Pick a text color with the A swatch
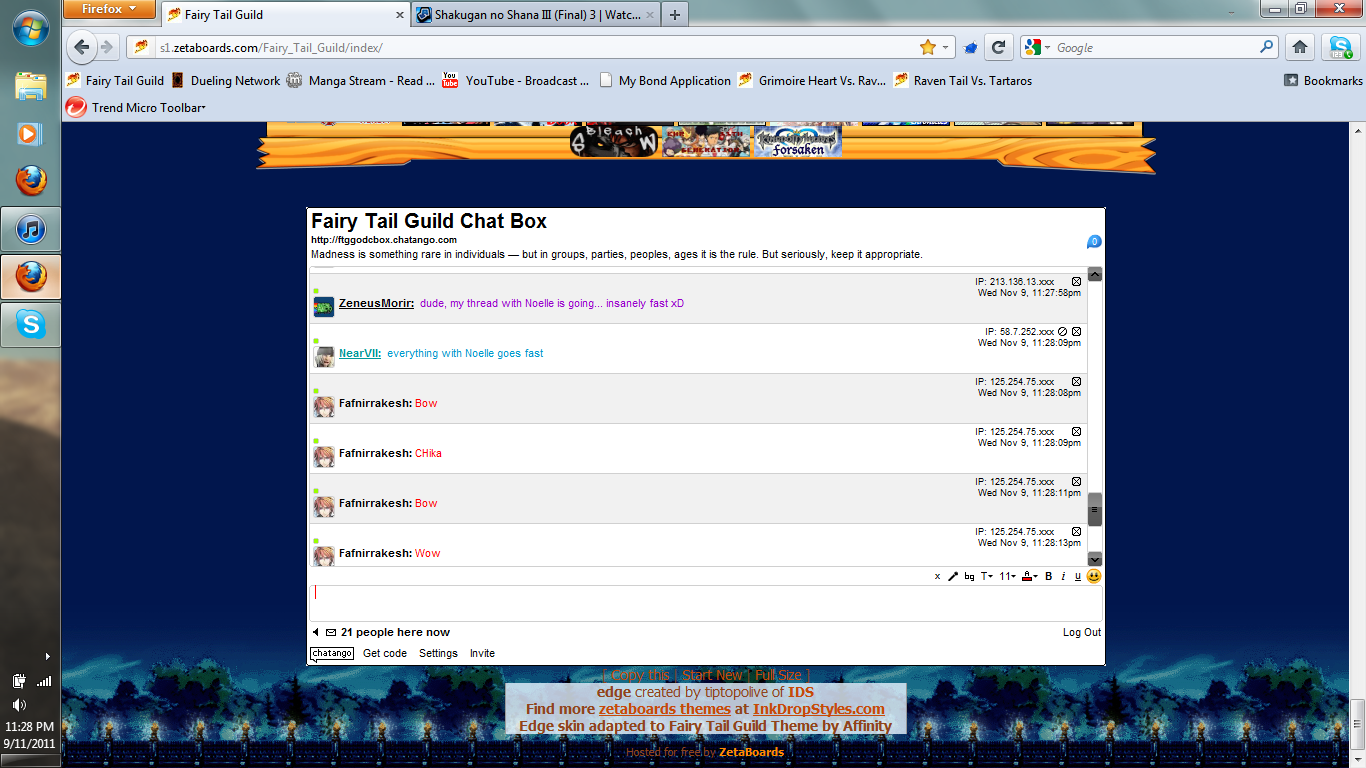1366x768 pixels. (x=1029, y=576)
